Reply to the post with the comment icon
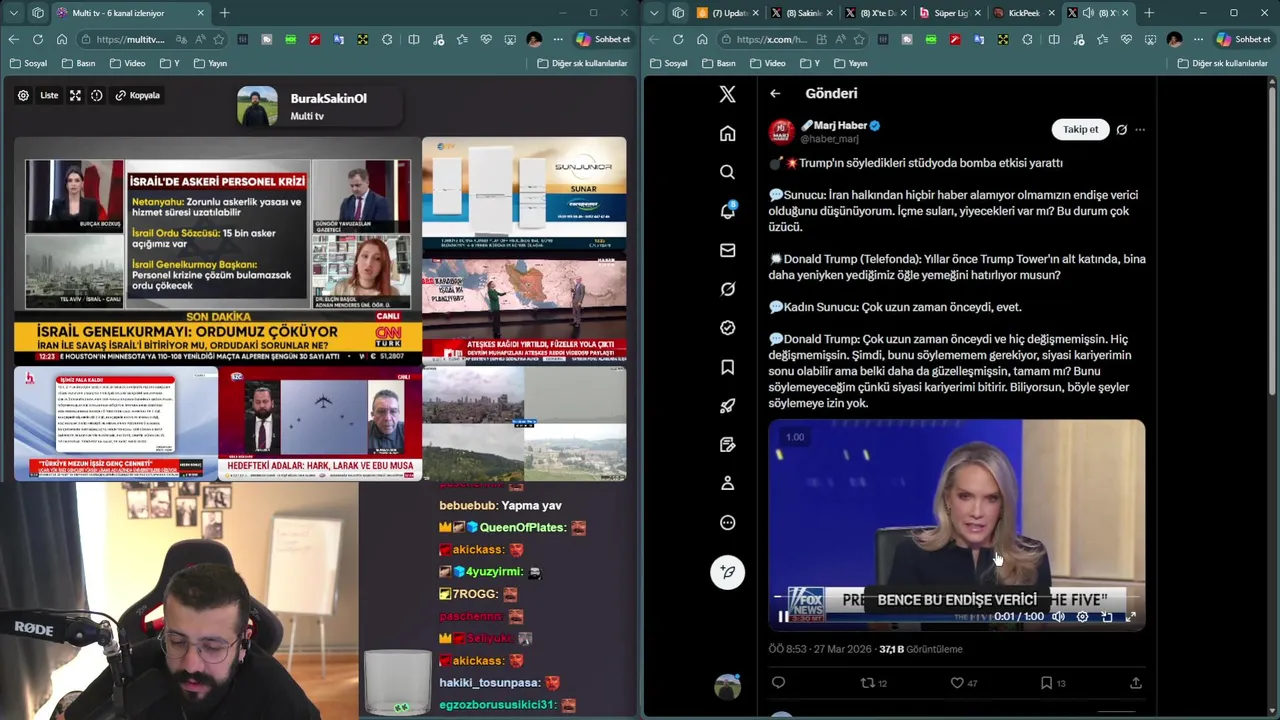Image resolution: width=1280 pixels, height=720 pixels. click(x=778, y=683)
